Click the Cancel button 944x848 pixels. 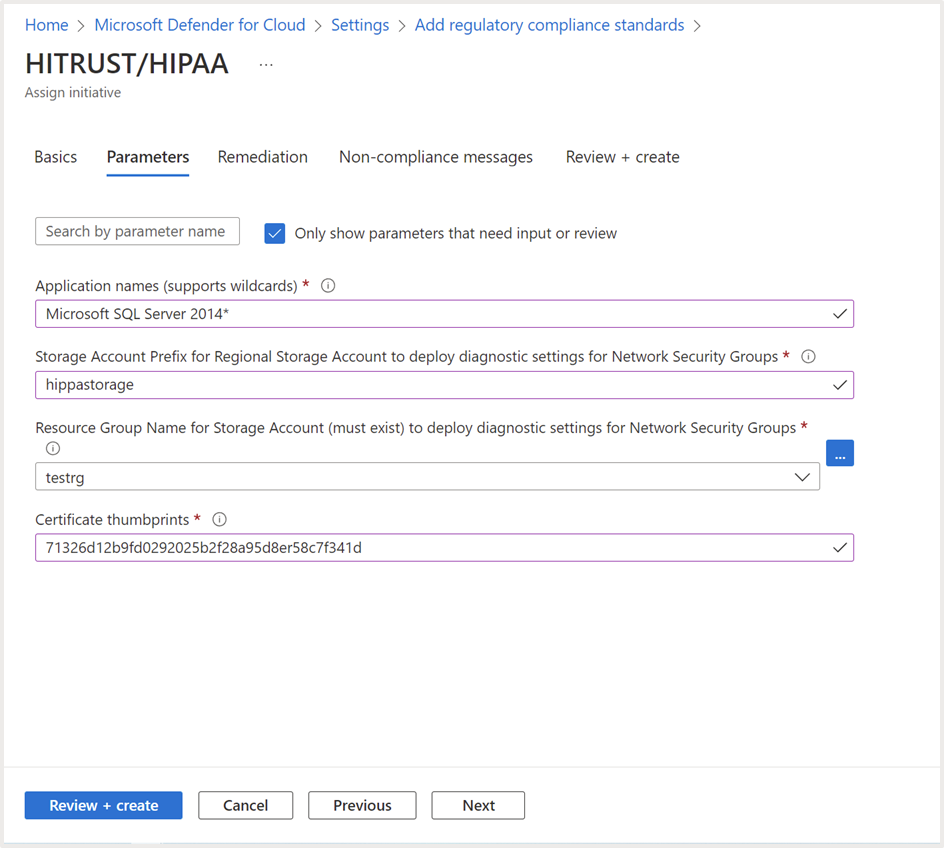(245, 805)
